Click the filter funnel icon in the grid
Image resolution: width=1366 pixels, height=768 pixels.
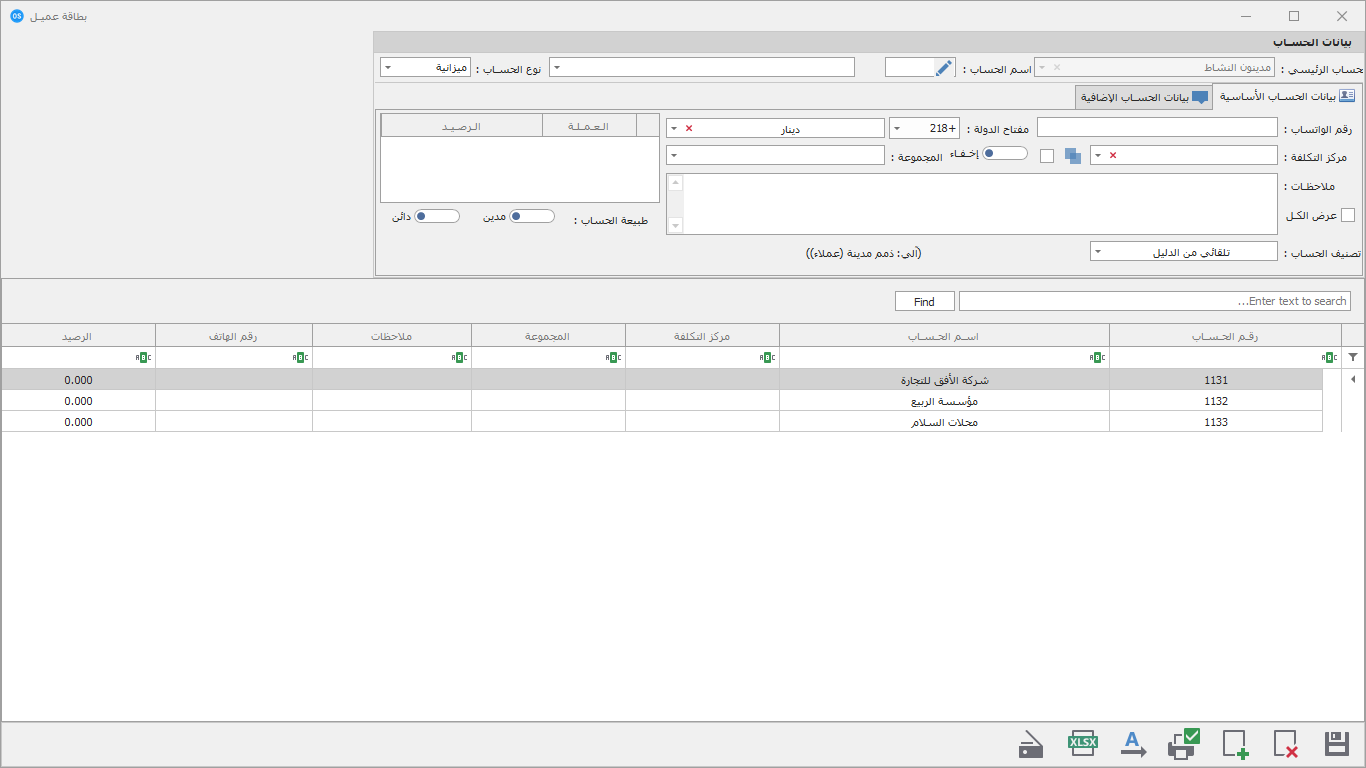coord(1353,357)
